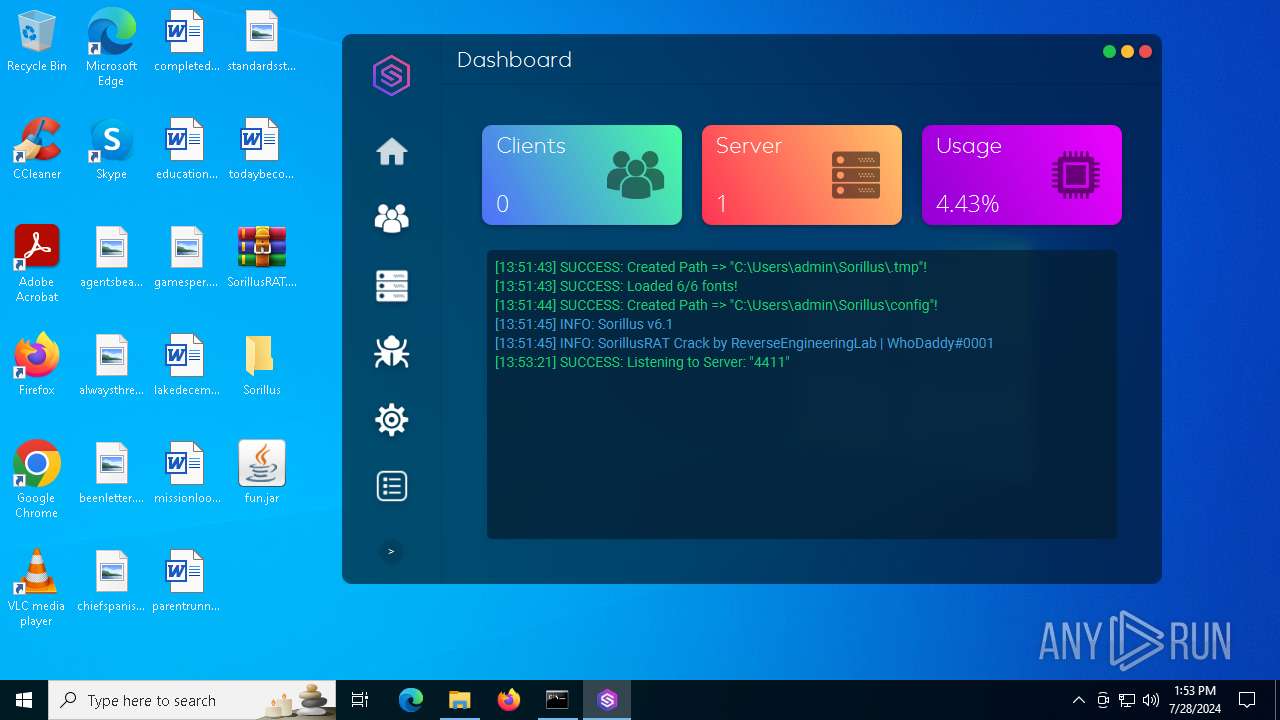
Task: Select the Firefox desktop icon
Action: (x=37, y=365)
